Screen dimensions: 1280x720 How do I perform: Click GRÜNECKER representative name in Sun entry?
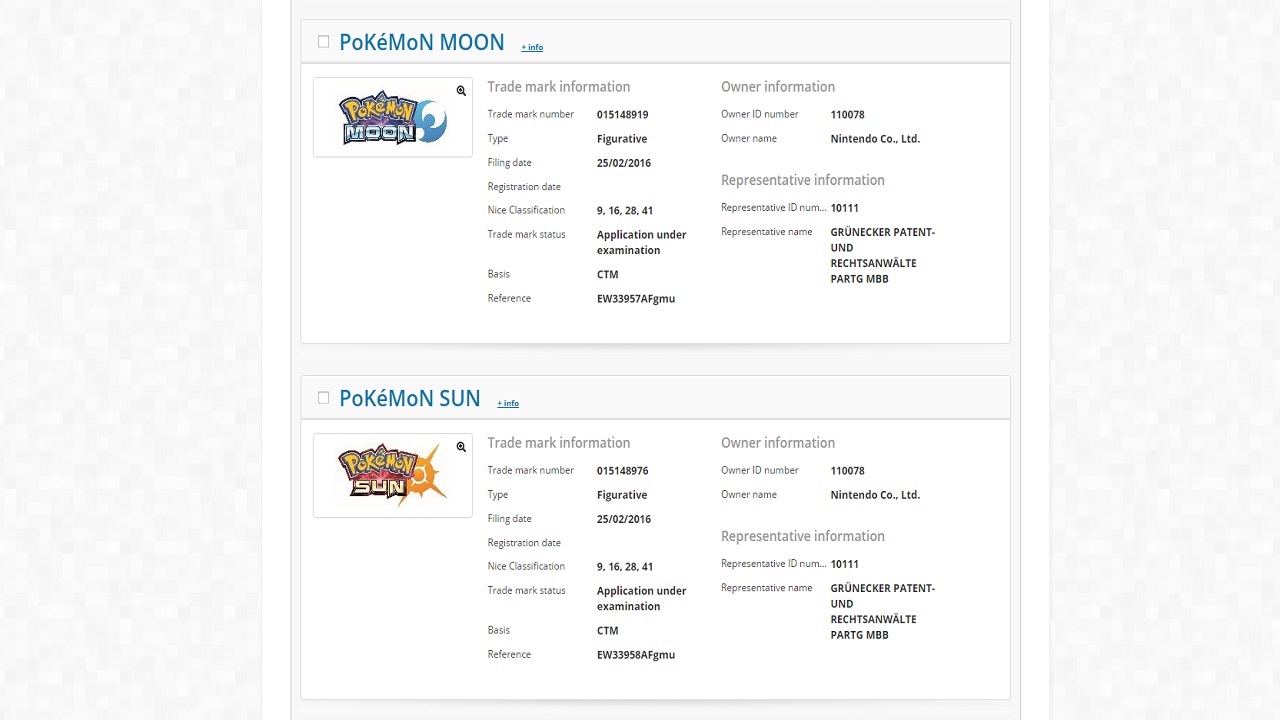[882, 611]
